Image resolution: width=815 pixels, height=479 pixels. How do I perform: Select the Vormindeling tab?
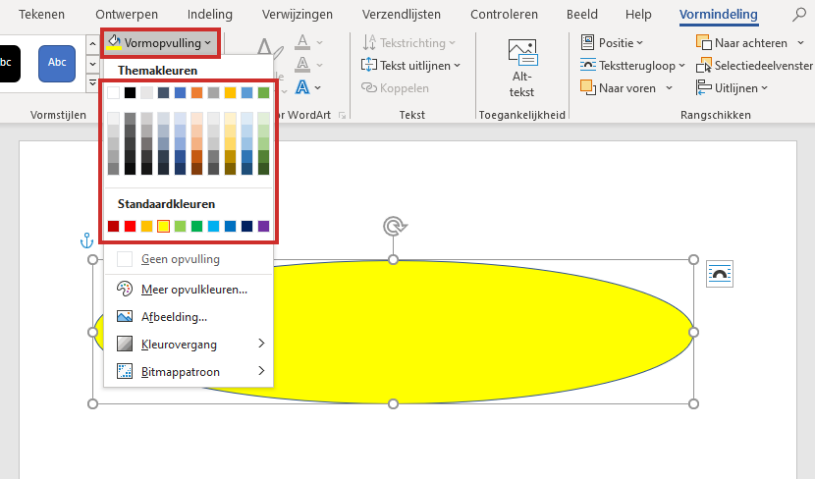[718, 15]
